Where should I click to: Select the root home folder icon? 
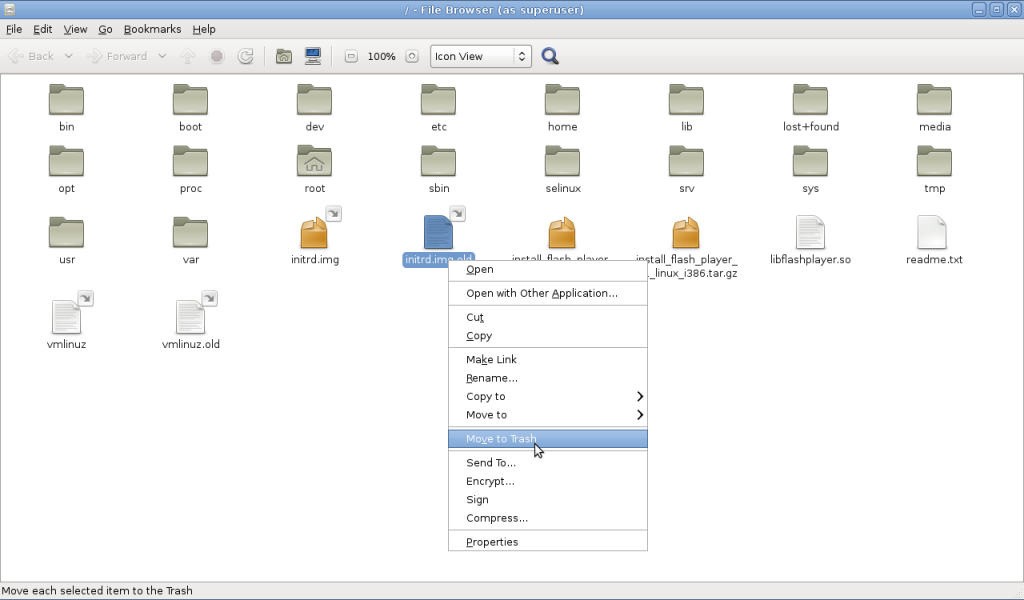coord(314,162)
